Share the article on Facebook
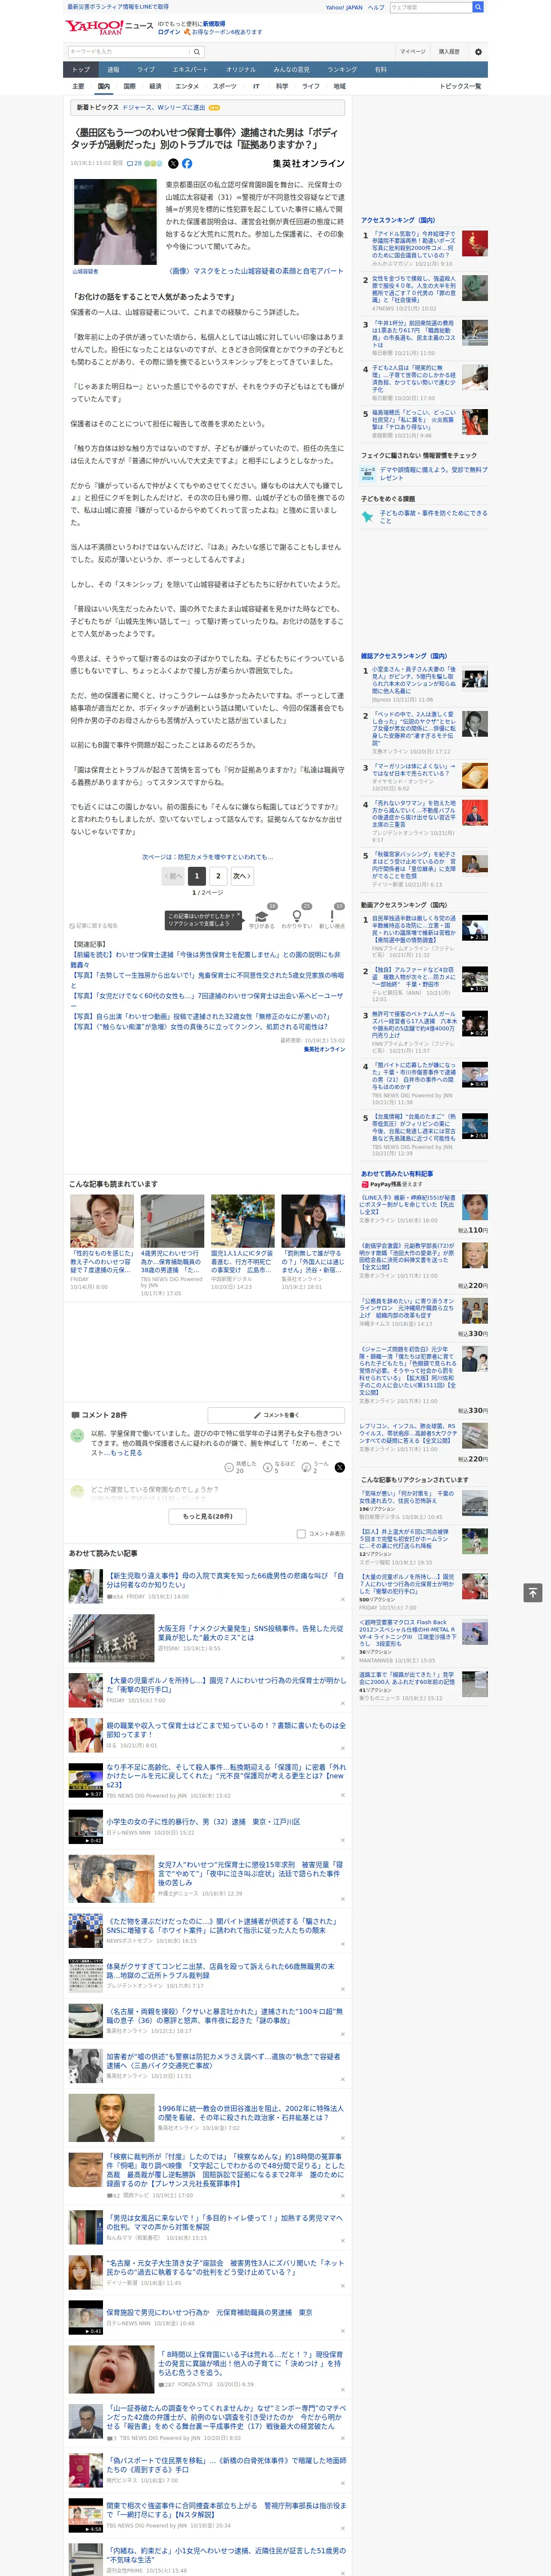Viewport: 551px width, 2576px height. point(187,163)
